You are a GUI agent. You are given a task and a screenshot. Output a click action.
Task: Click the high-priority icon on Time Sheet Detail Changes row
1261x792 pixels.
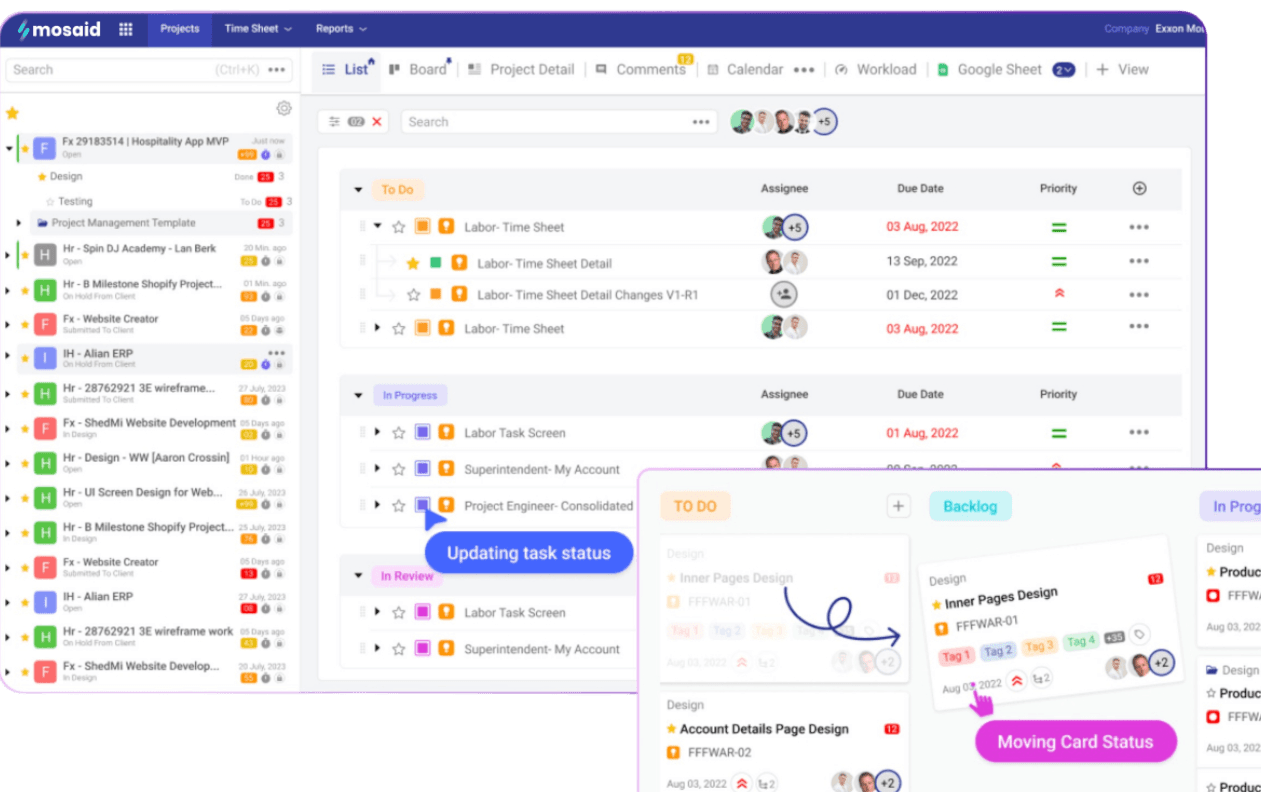[x=1058, y=294]
